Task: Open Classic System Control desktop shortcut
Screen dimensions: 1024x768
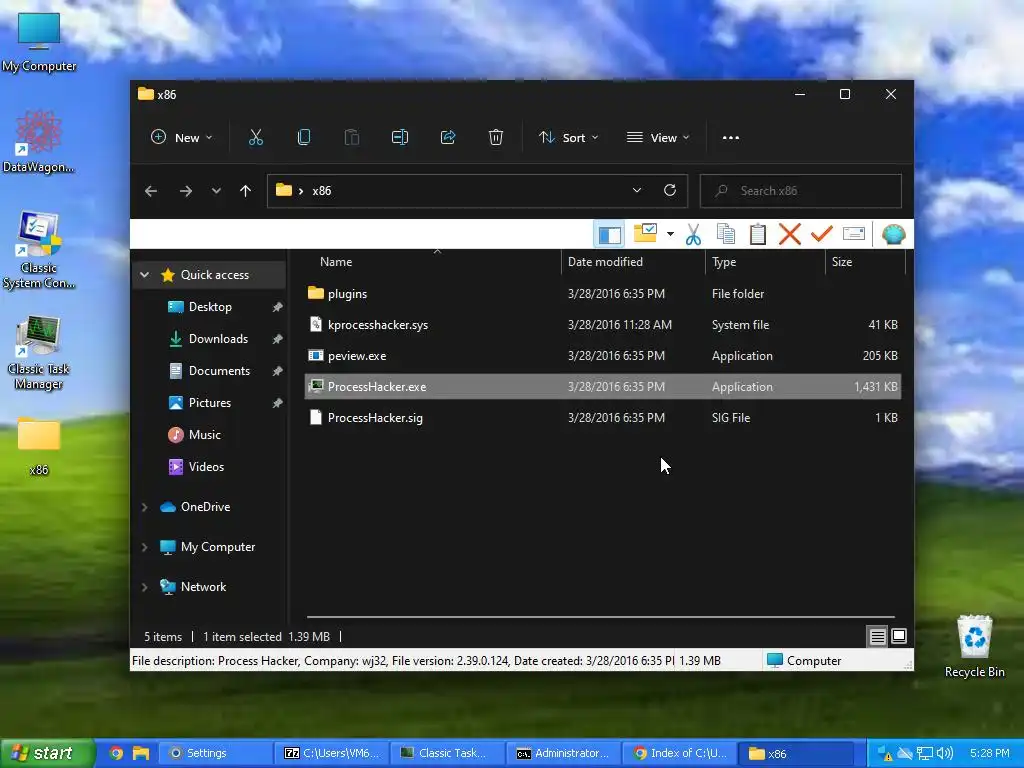Action: pos(39,250)
